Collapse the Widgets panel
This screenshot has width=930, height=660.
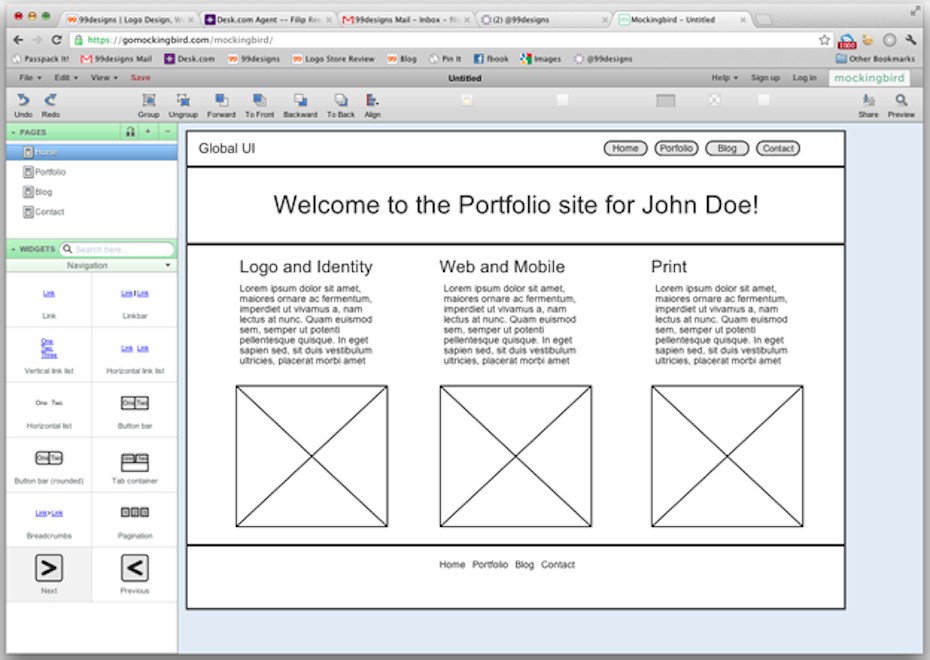point(12,249)
